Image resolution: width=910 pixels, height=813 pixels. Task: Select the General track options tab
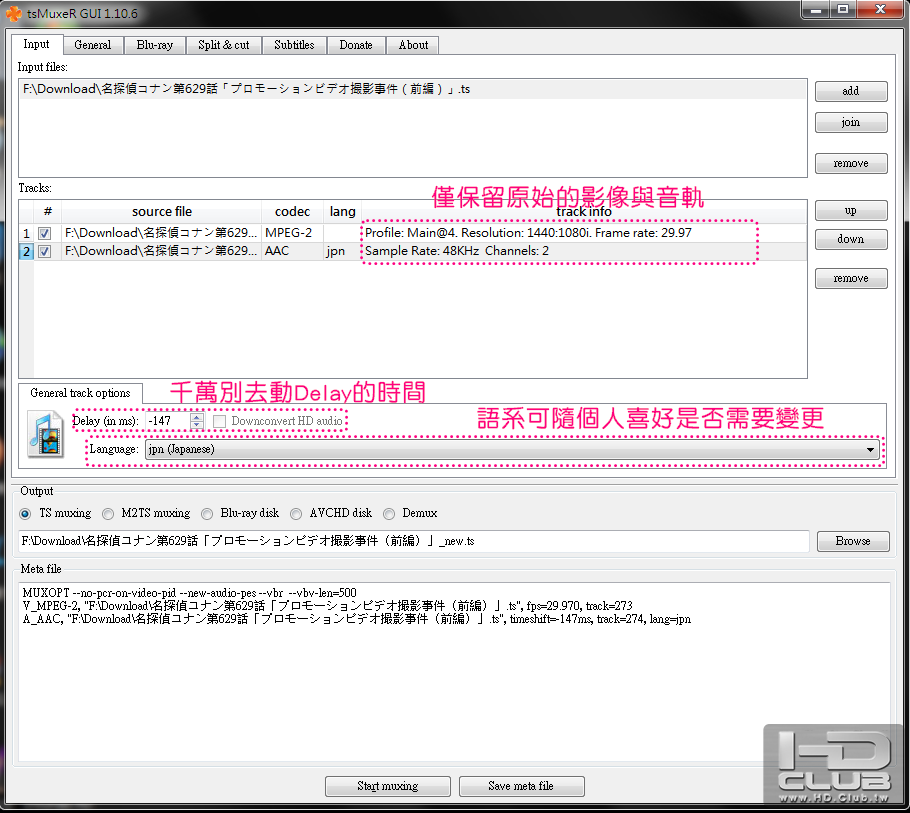coord(80,393)
